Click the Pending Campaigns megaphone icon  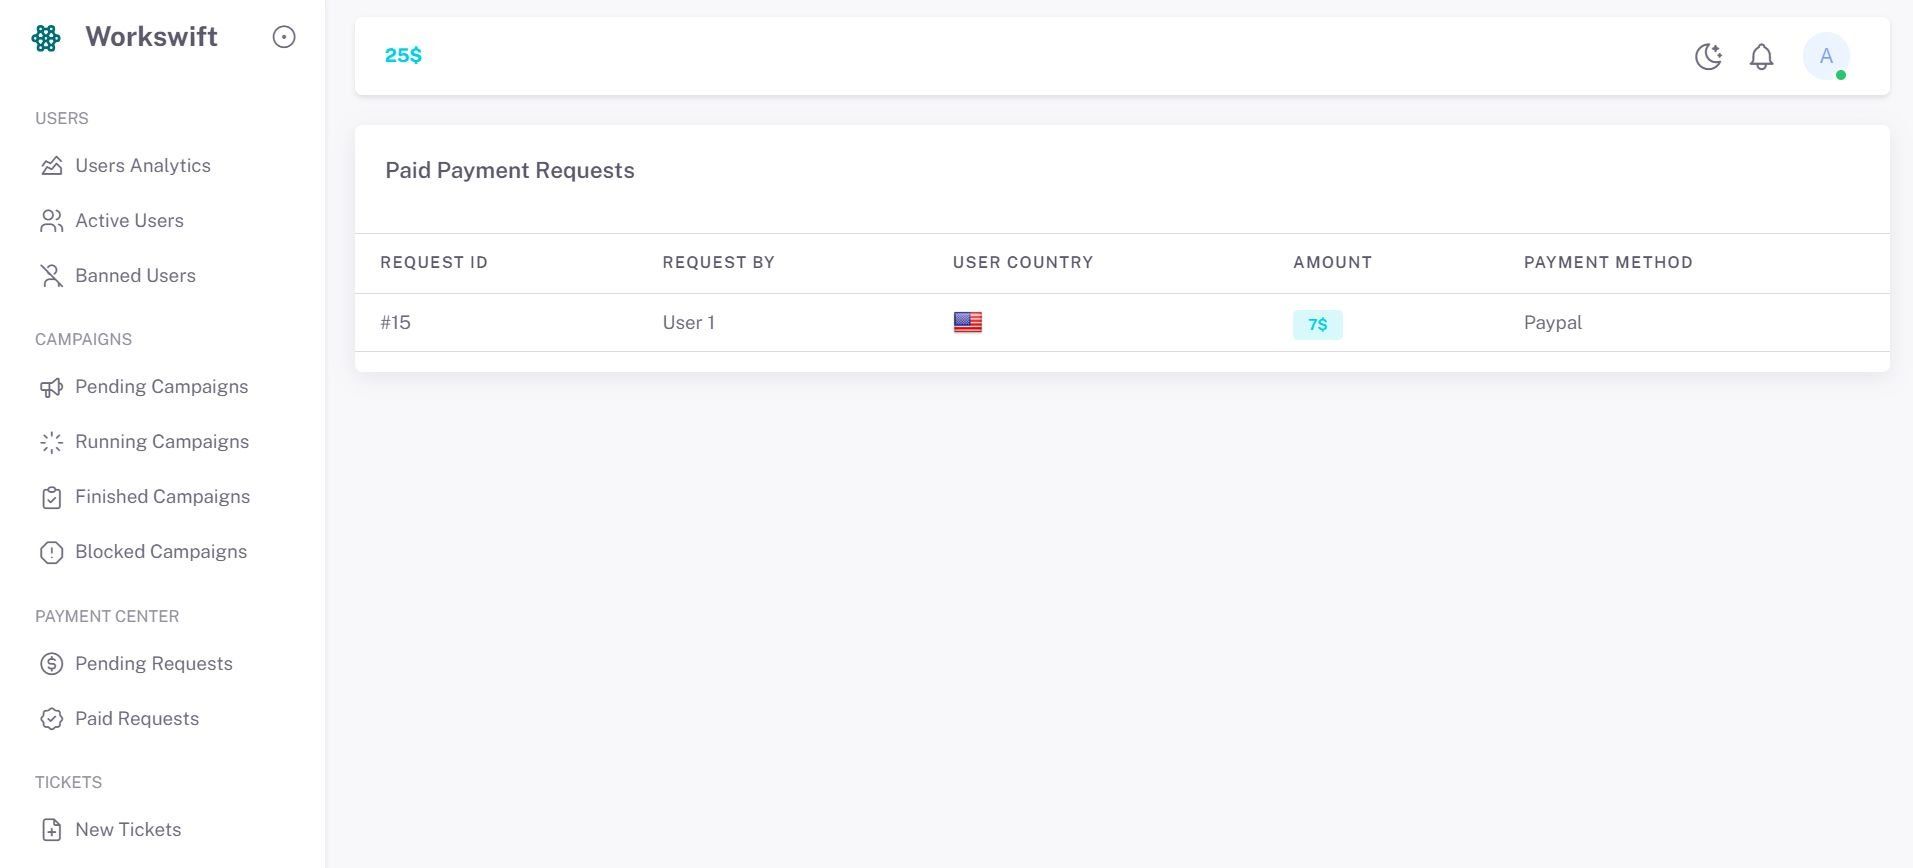pos(51,387)
